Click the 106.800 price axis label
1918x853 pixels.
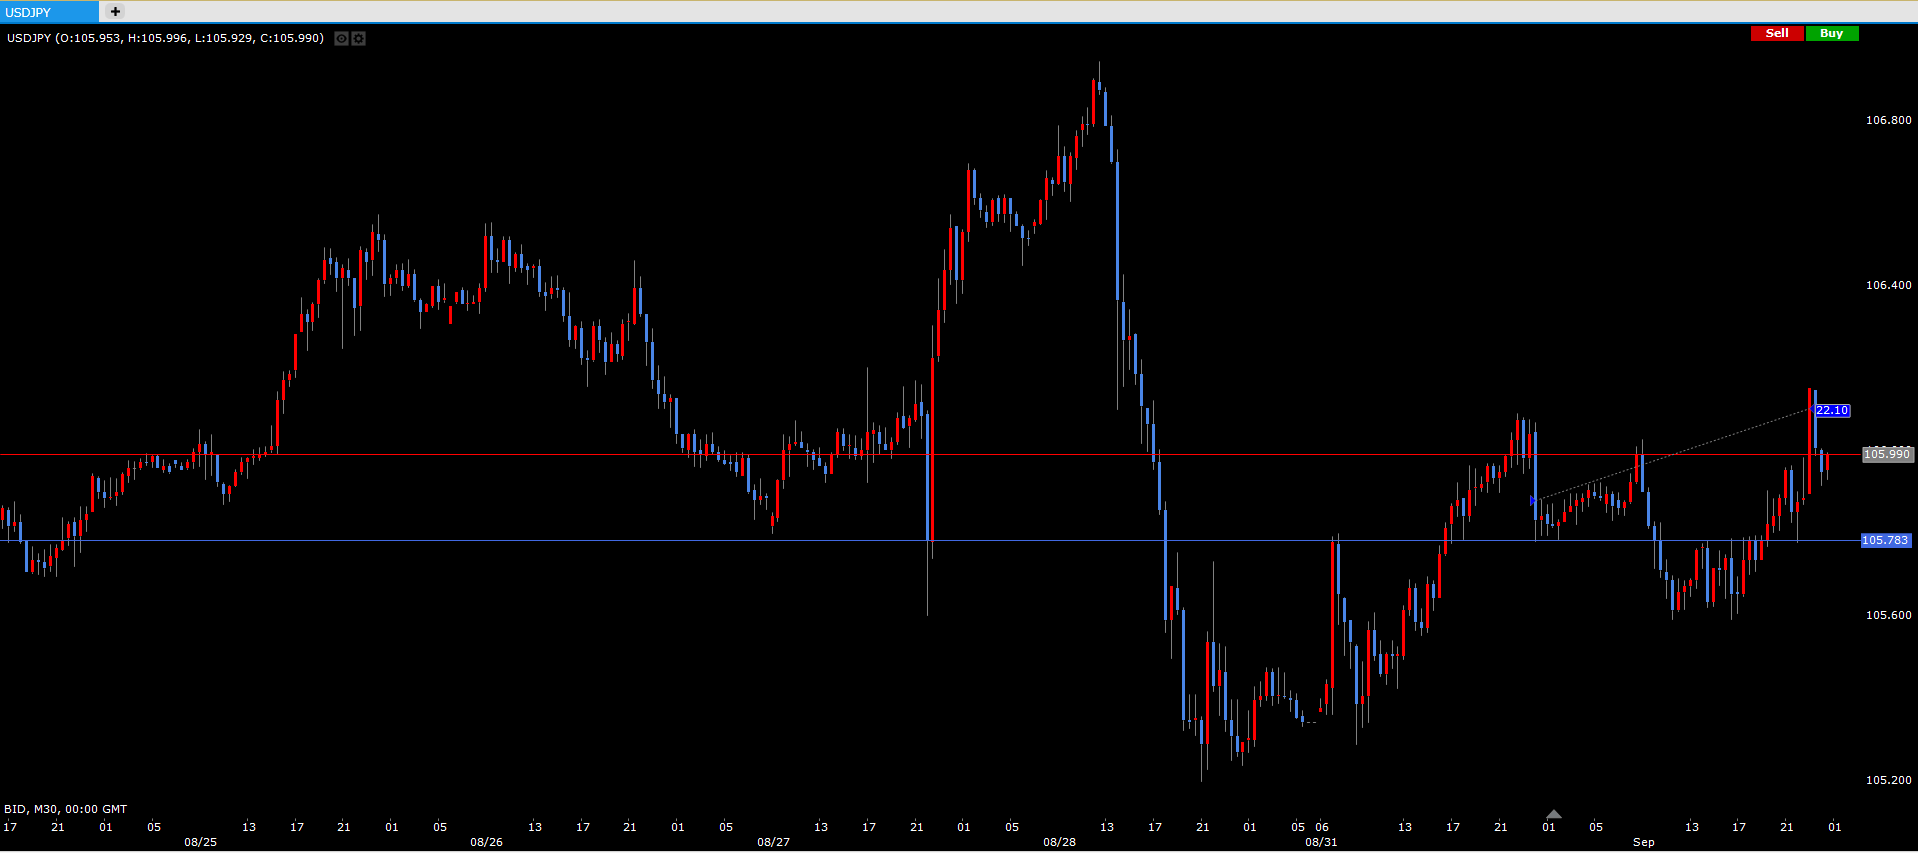[x=1888, y=120]
